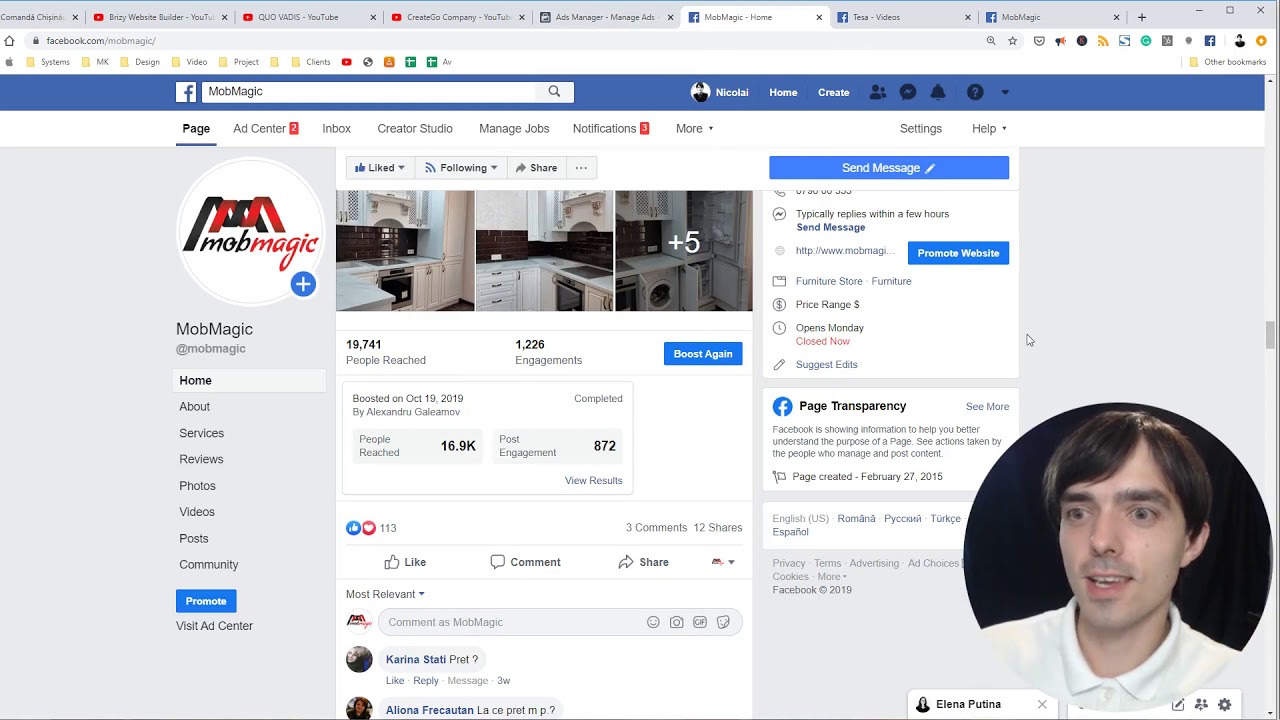The width and height of the screenshot is (1280, 720).
Task: Click the Promote Website button
Action: [x=958, y=253]
